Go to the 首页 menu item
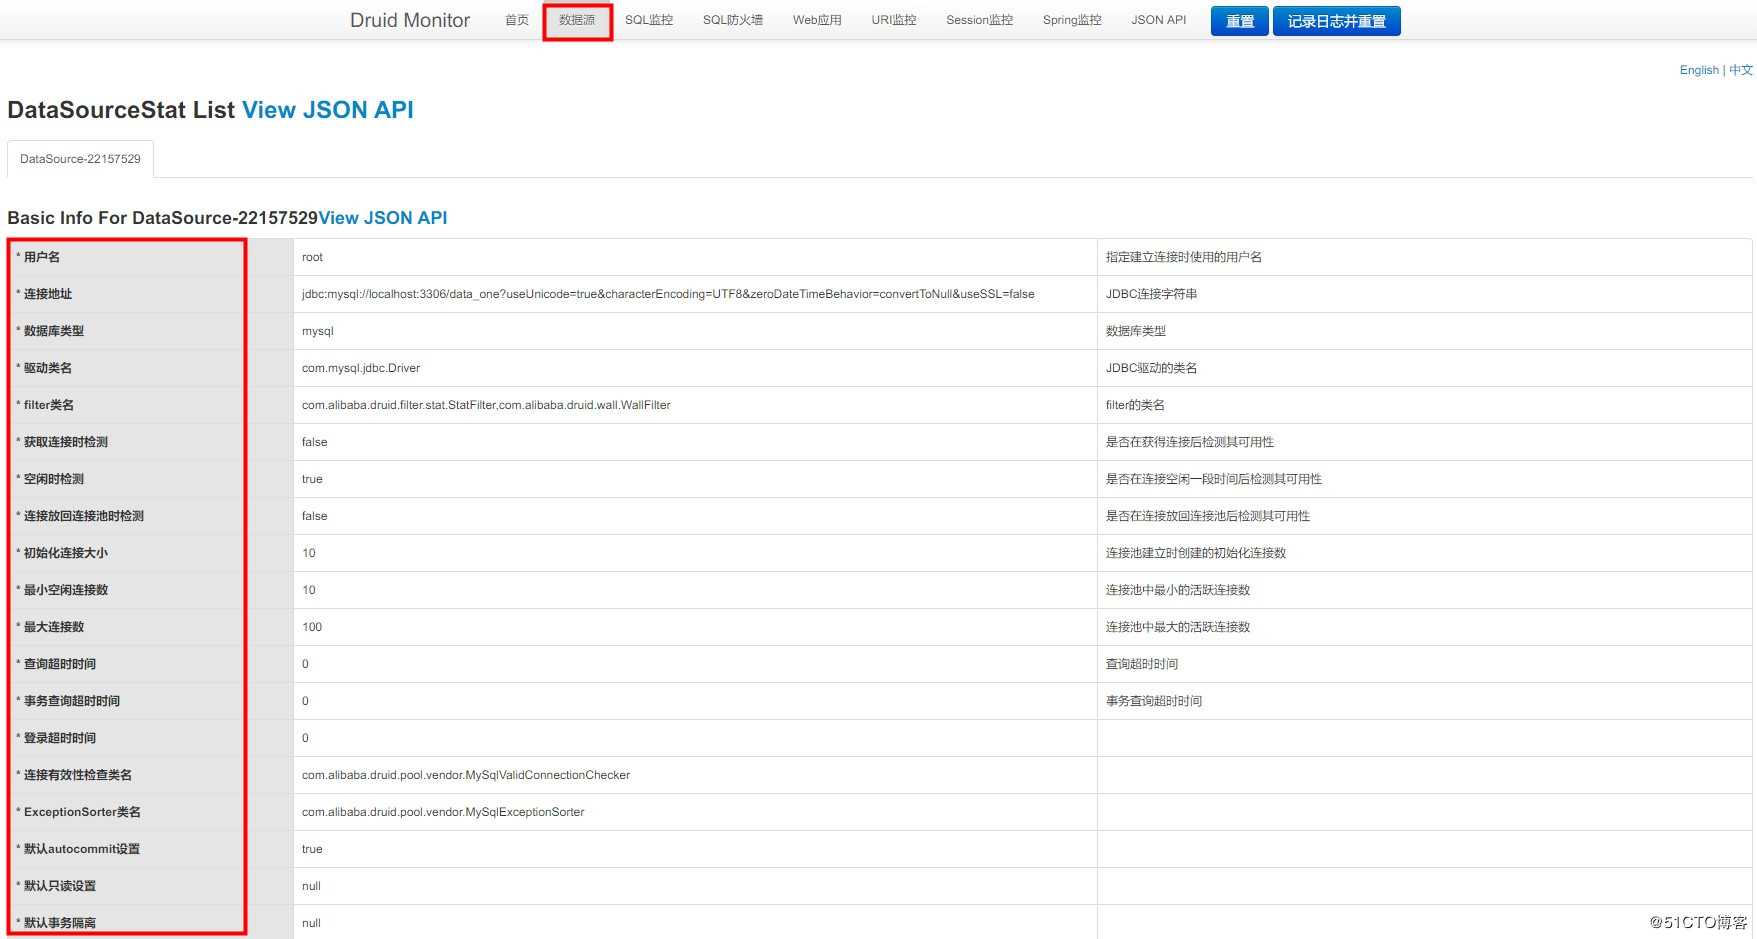The width and height of the screenshot is (1757, 939). (517, 20)
